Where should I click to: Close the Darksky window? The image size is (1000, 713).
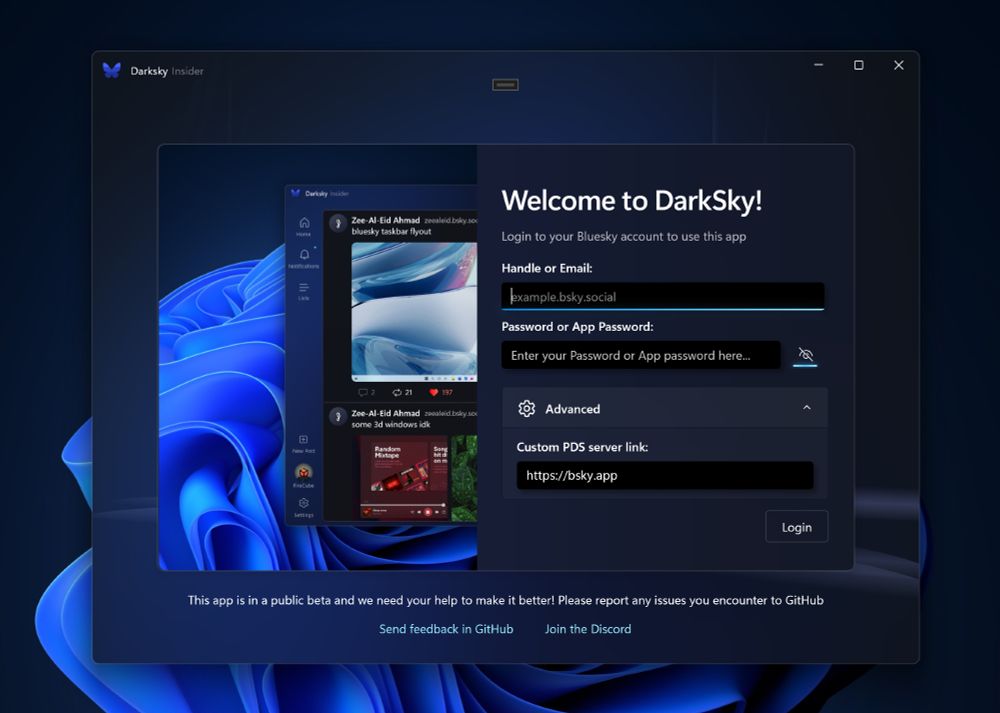(899, 65)
